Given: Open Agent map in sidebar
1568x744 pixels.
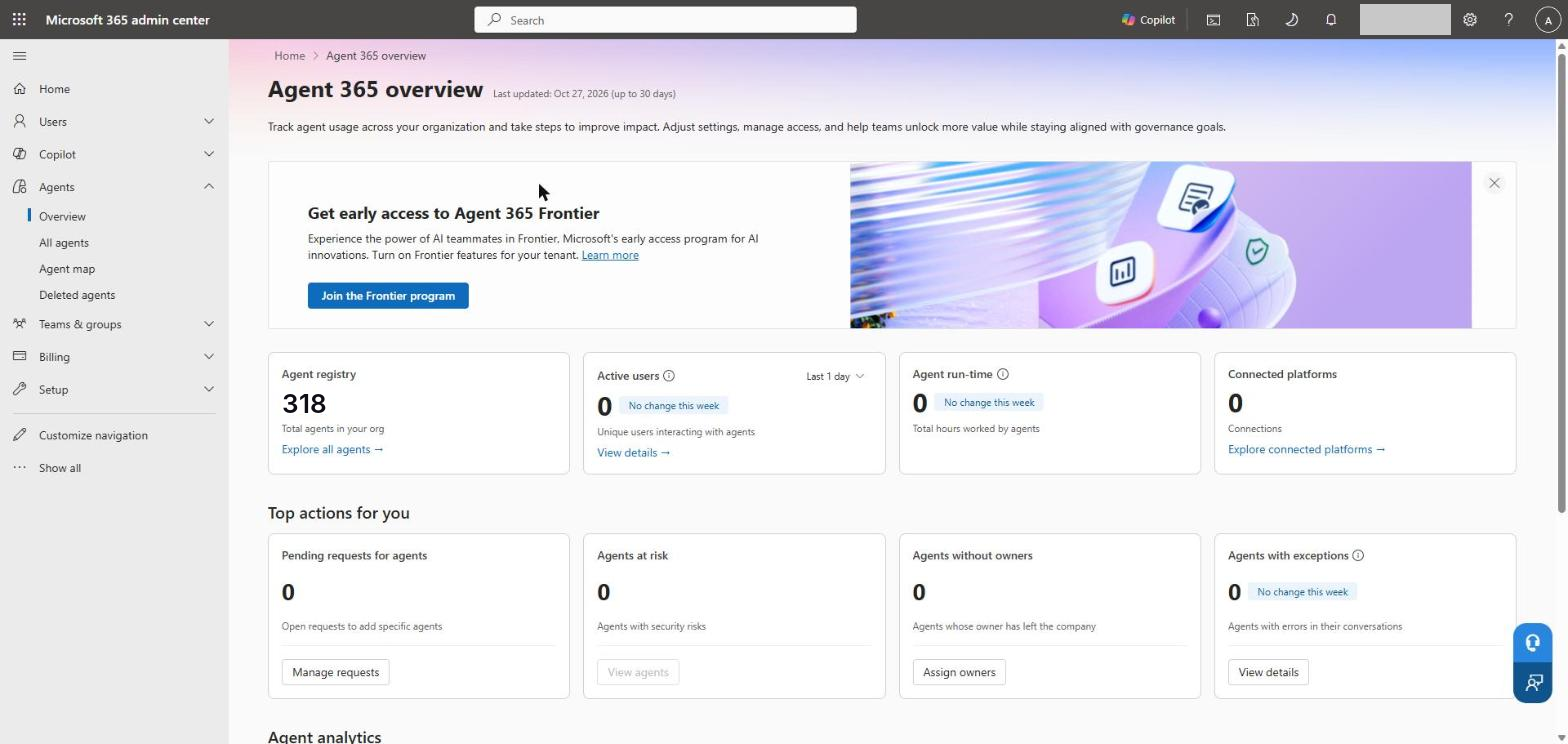Looking at the screenshot, I should pos(67,269).
